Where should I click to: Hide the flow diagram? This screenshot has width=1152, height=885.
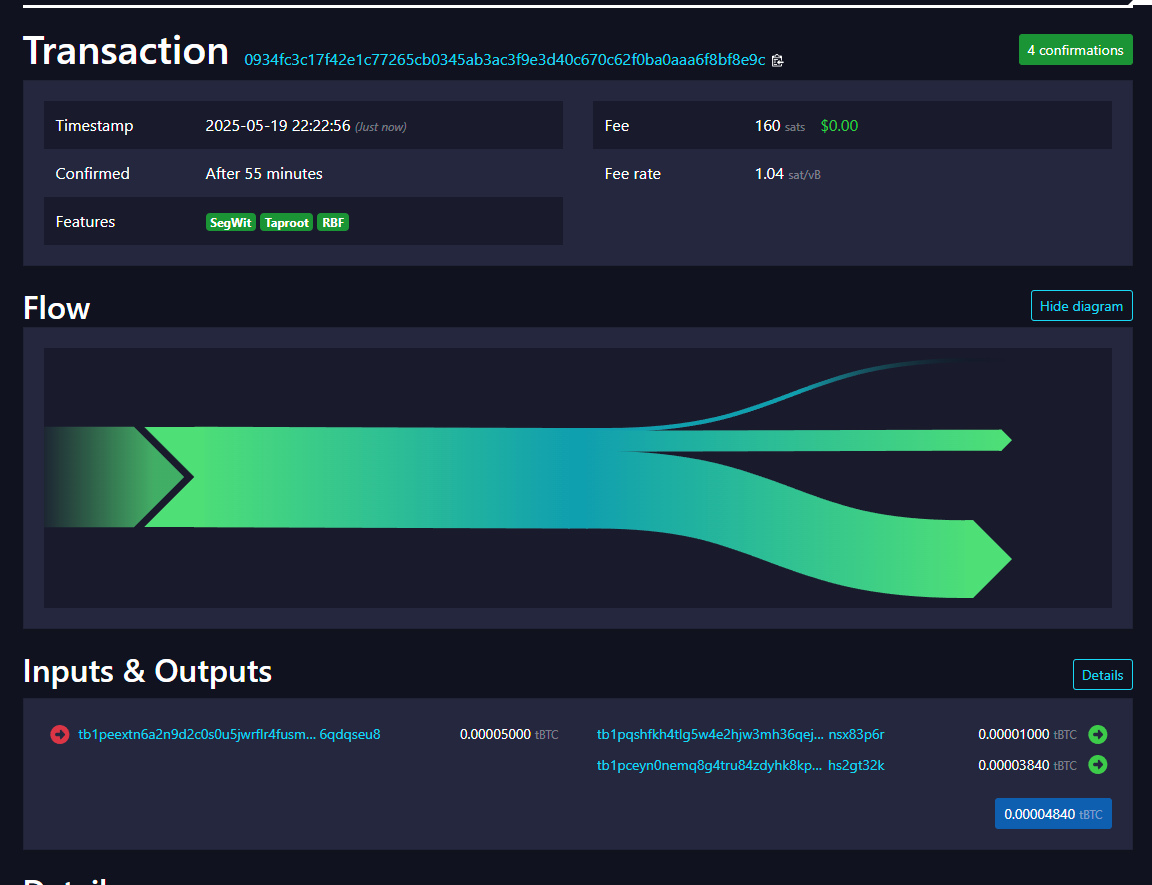click(1081, 306)
